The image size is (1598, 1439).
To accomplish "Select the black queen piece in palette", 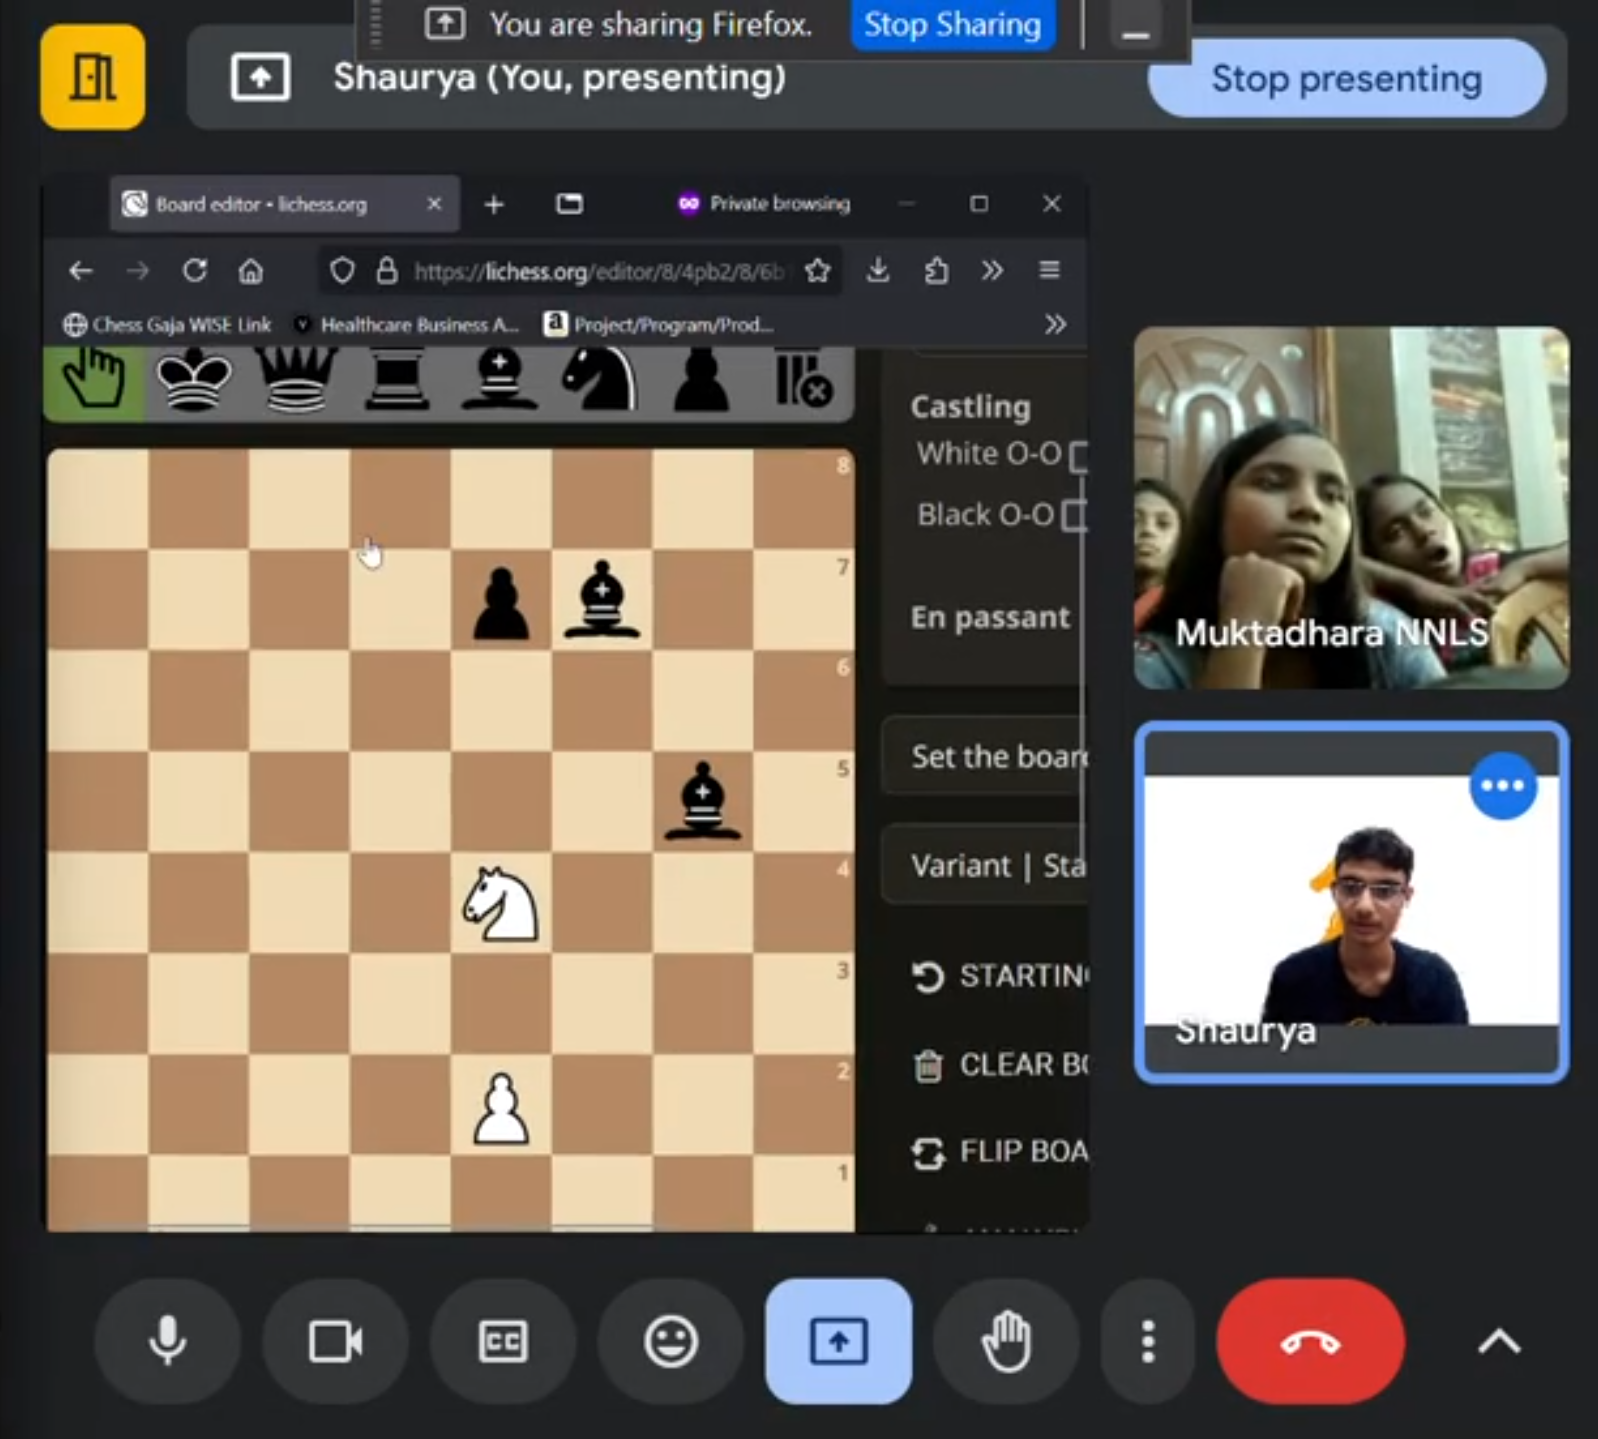I will [x=297, y=380].
